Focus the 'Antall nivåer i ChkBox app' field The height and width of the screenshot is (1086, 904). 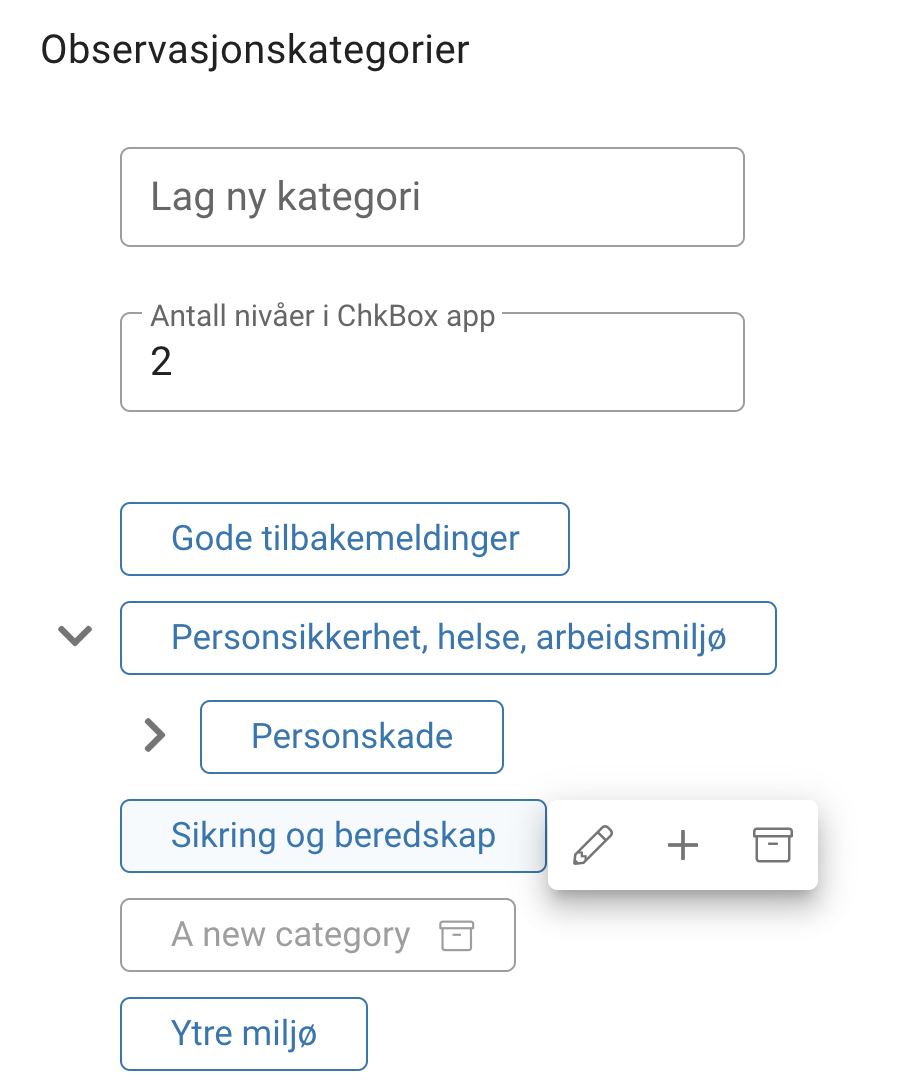(432, 361)
